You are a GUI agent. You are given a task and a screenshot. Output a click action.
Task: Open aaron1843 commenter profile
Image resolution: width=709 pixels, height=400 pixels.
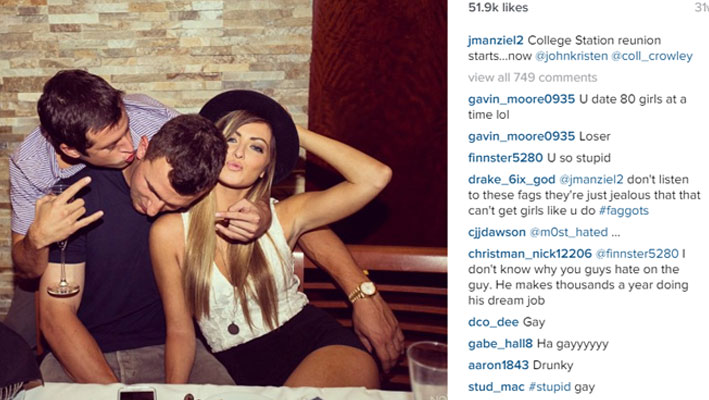(498, 365)
